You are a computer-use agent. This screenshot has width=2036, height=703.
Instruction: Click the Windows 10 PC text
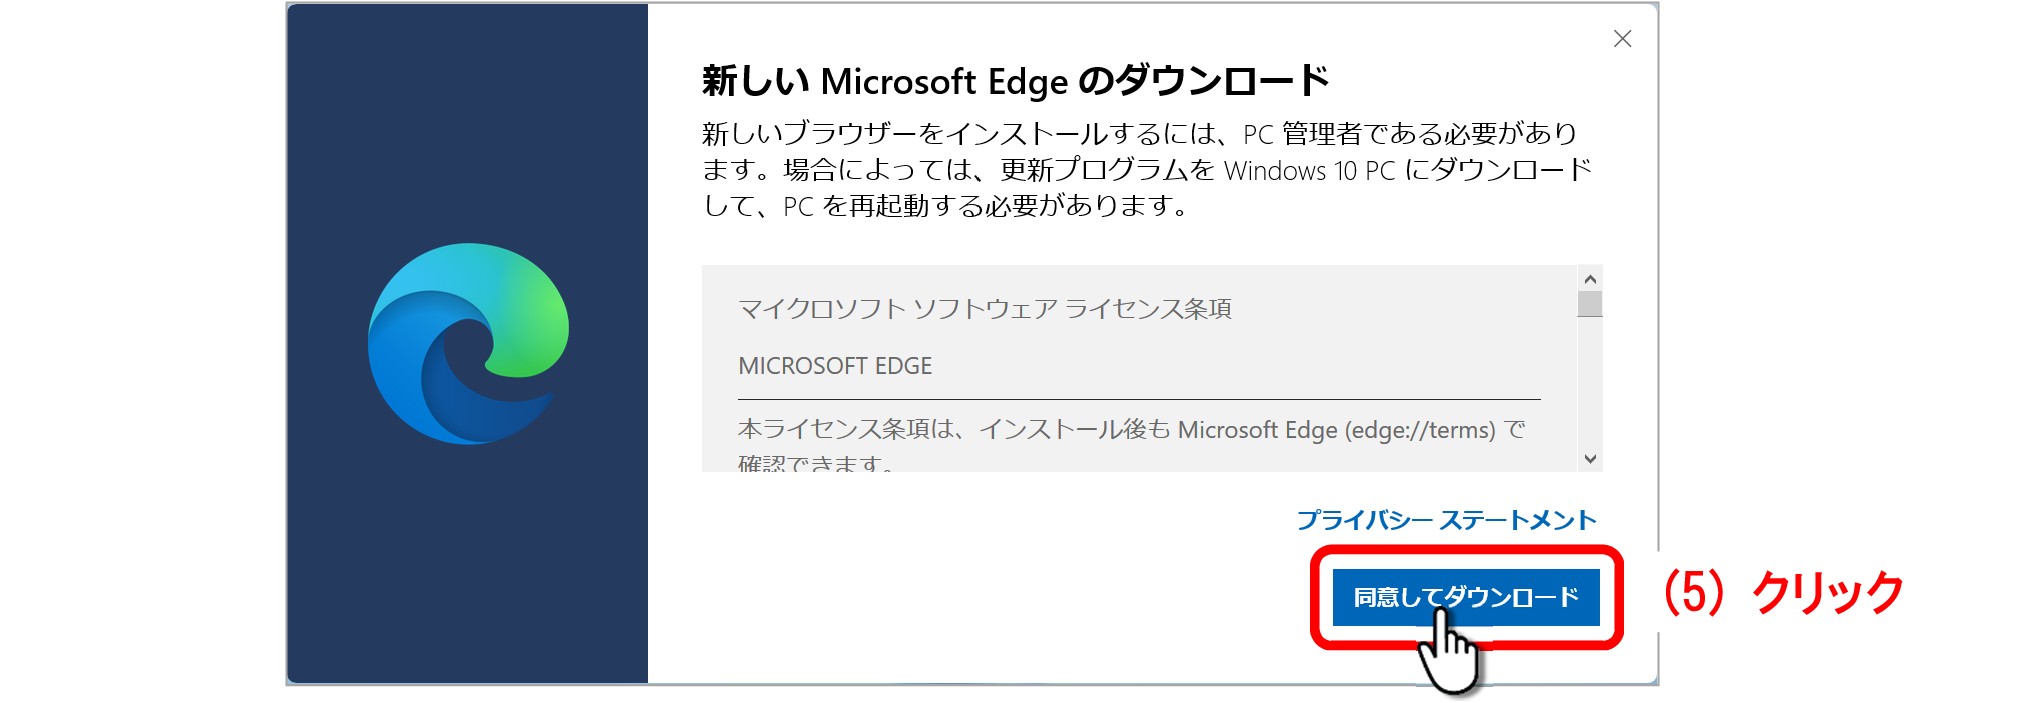point(1309,171)
